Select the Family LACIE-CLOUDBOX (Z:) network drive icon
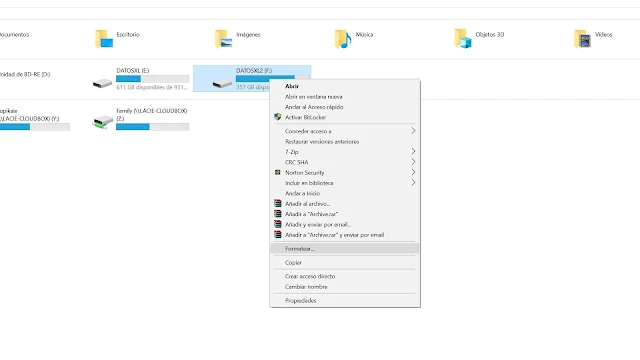Screen dimensions: 640x360 point(103,122)
